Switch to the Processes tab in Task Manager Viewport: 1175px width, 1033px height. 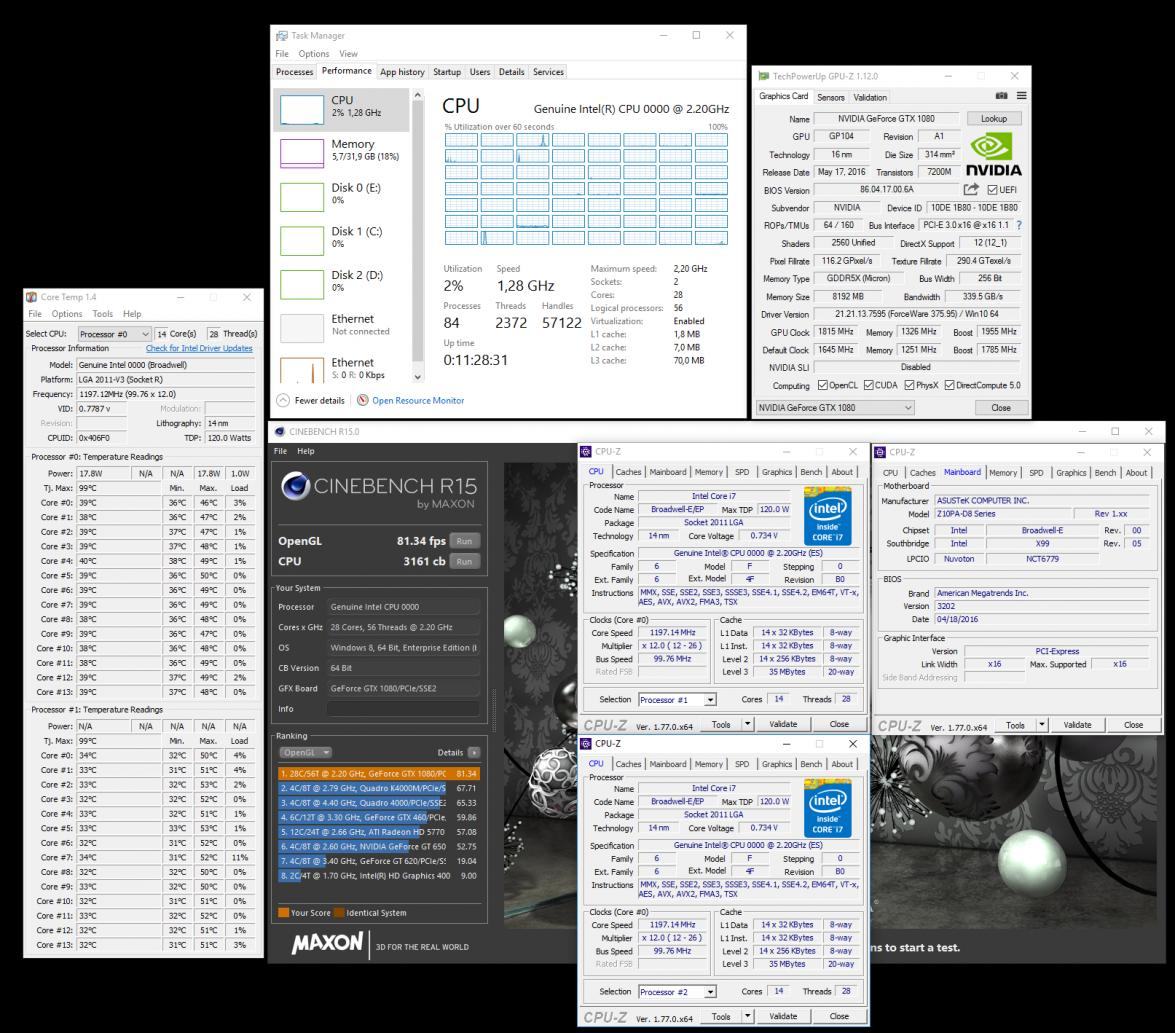(294, 72)
